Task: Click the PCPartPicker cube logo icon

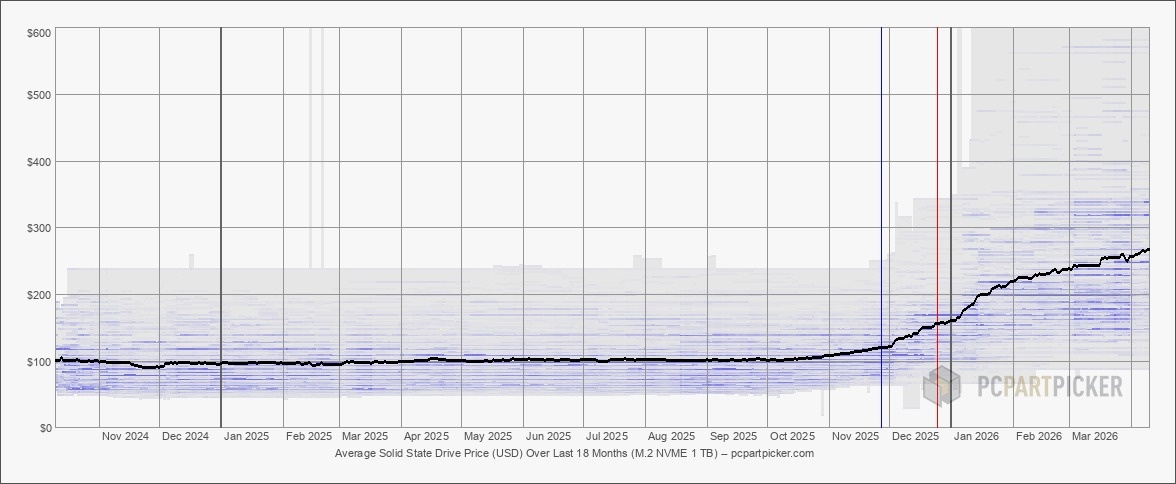Action: pos(942,386)
